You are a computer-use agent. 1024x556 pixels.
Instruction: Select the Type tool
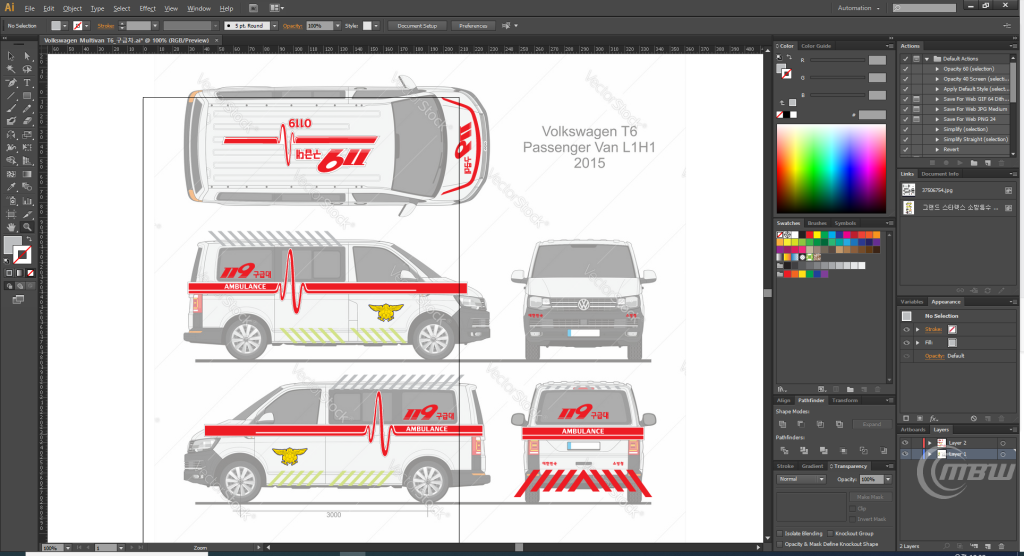pos(27,83)
